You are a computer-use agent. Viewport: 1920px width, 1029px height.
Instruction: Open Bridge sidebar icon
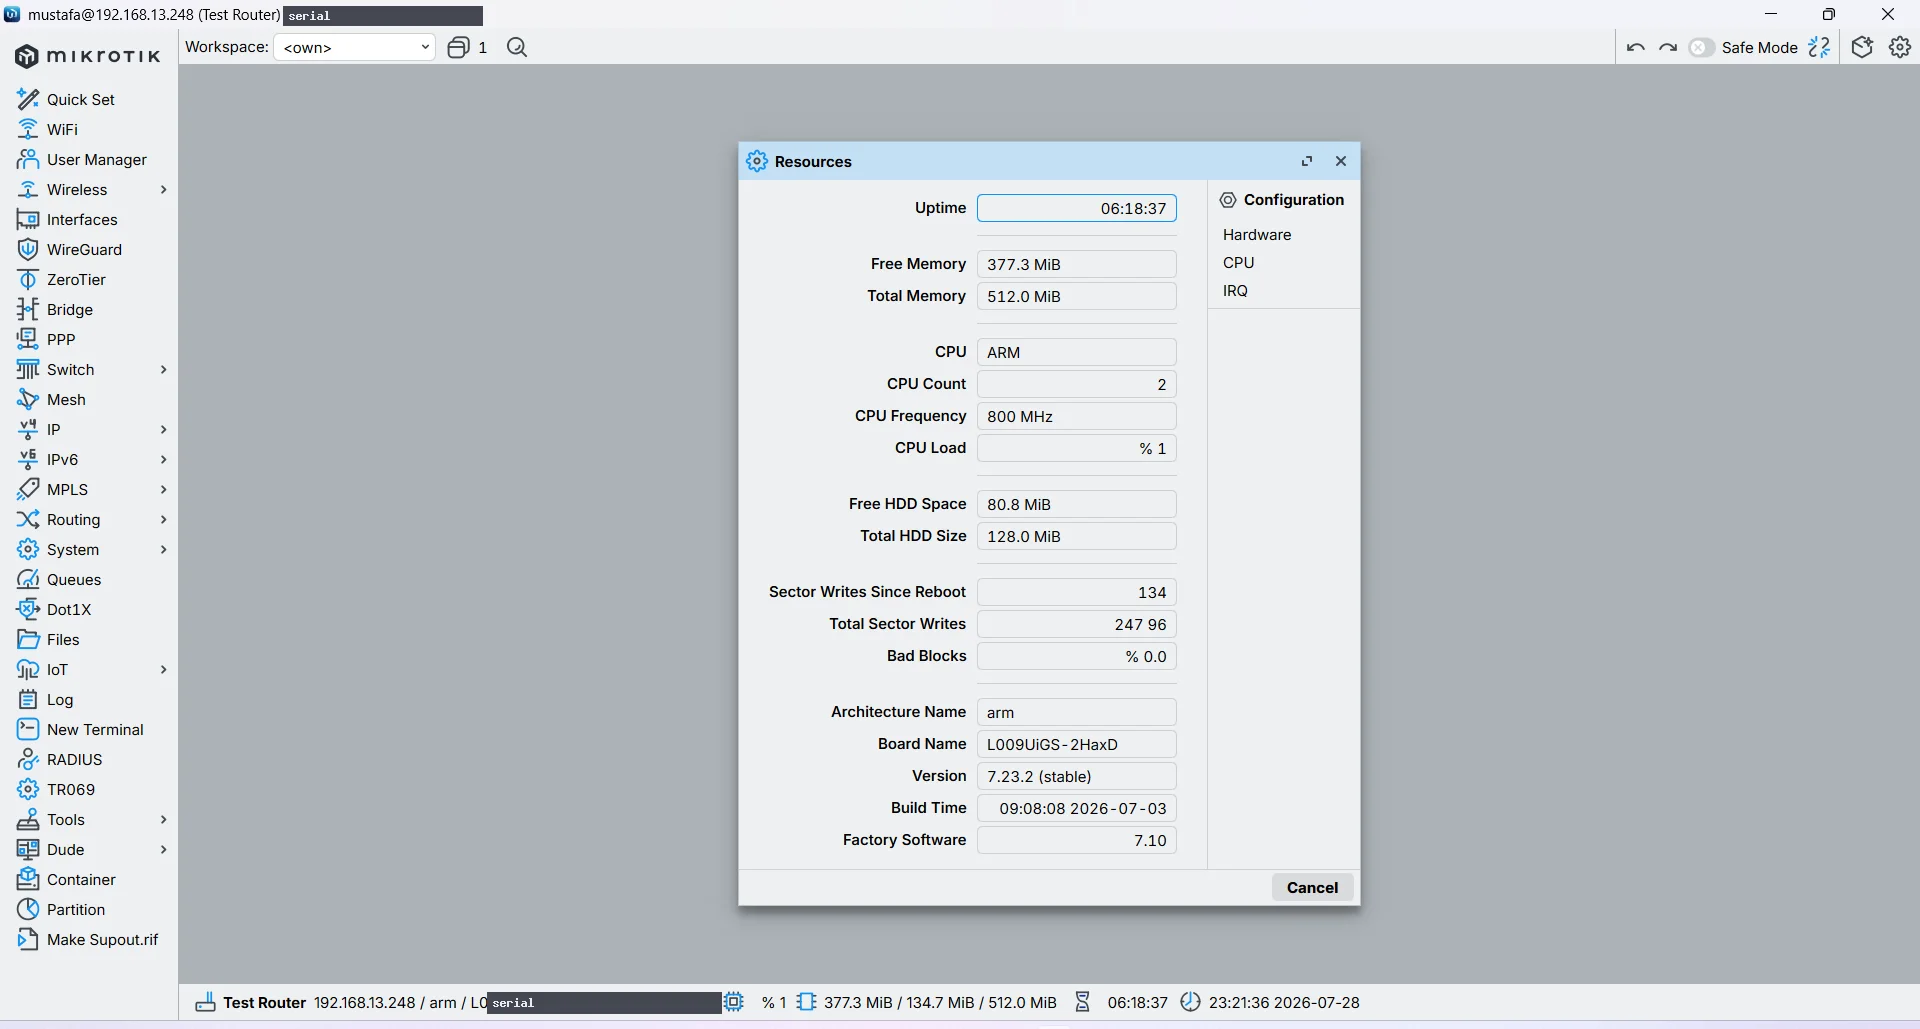pos(28,309)
